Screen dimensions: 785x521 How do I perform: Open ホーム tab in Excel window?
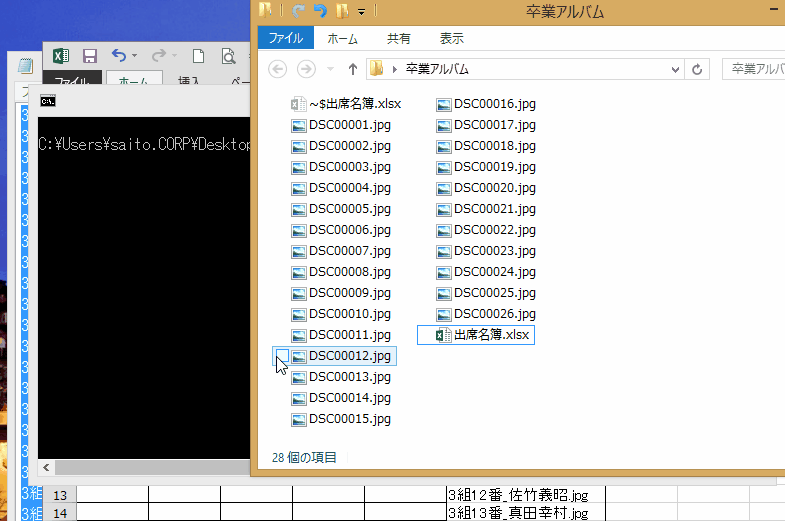pyautogui.click(x=134, y=79)
